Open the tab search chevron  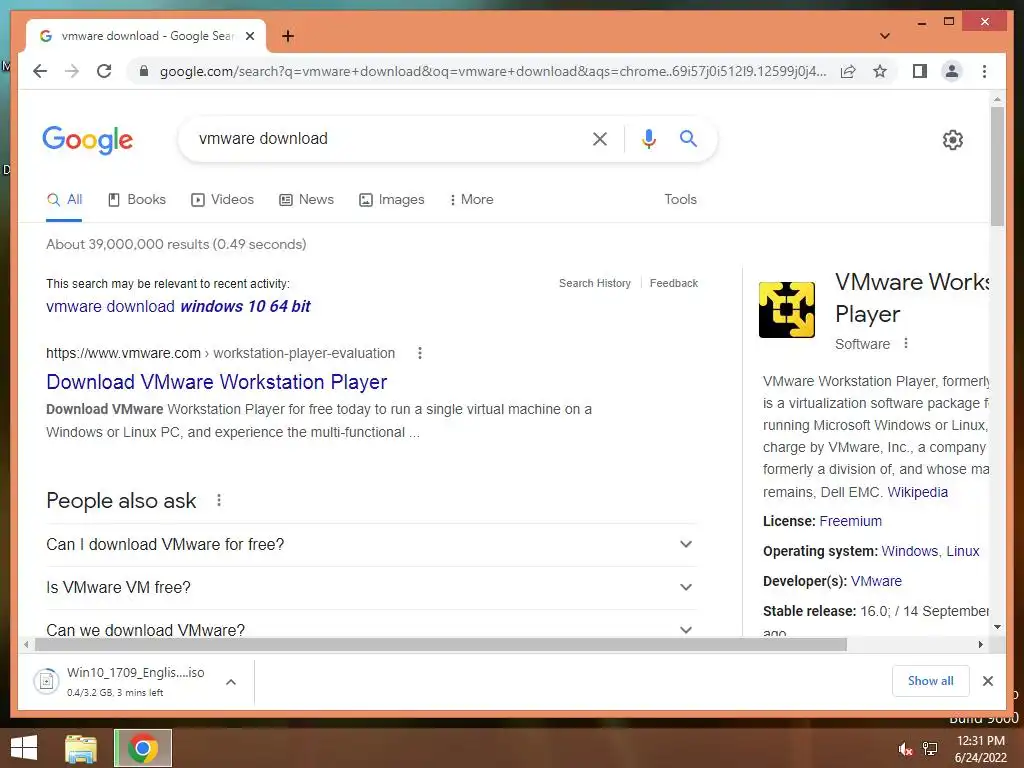[x=884, y=36]
